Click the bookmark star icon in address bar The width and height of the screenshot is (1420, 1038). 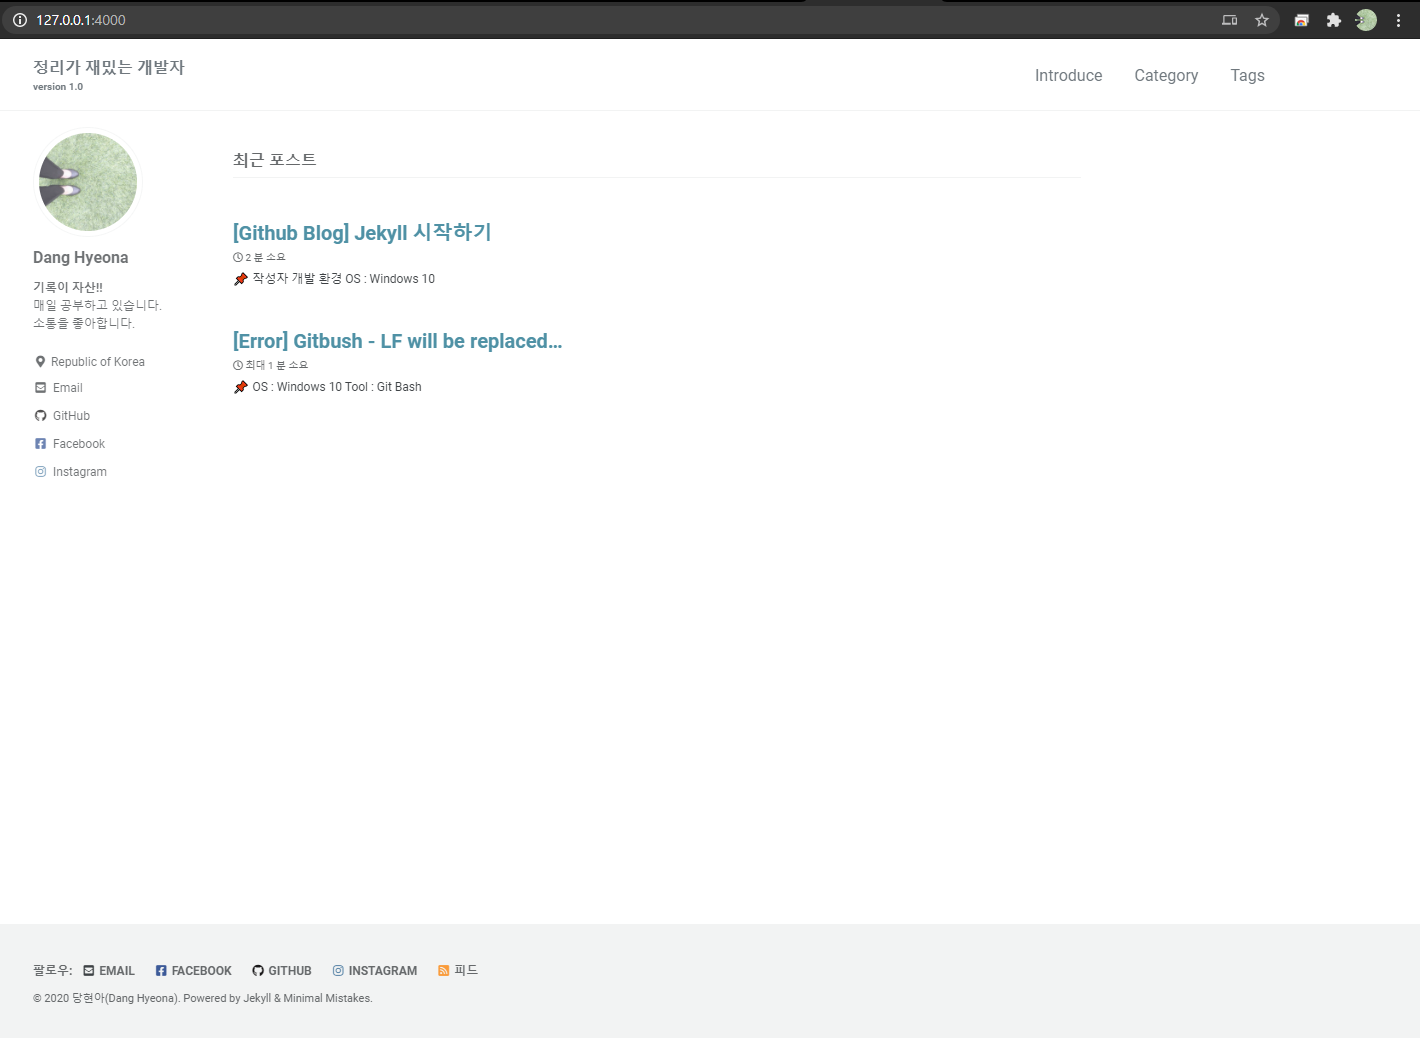[x=1262, y=20]
